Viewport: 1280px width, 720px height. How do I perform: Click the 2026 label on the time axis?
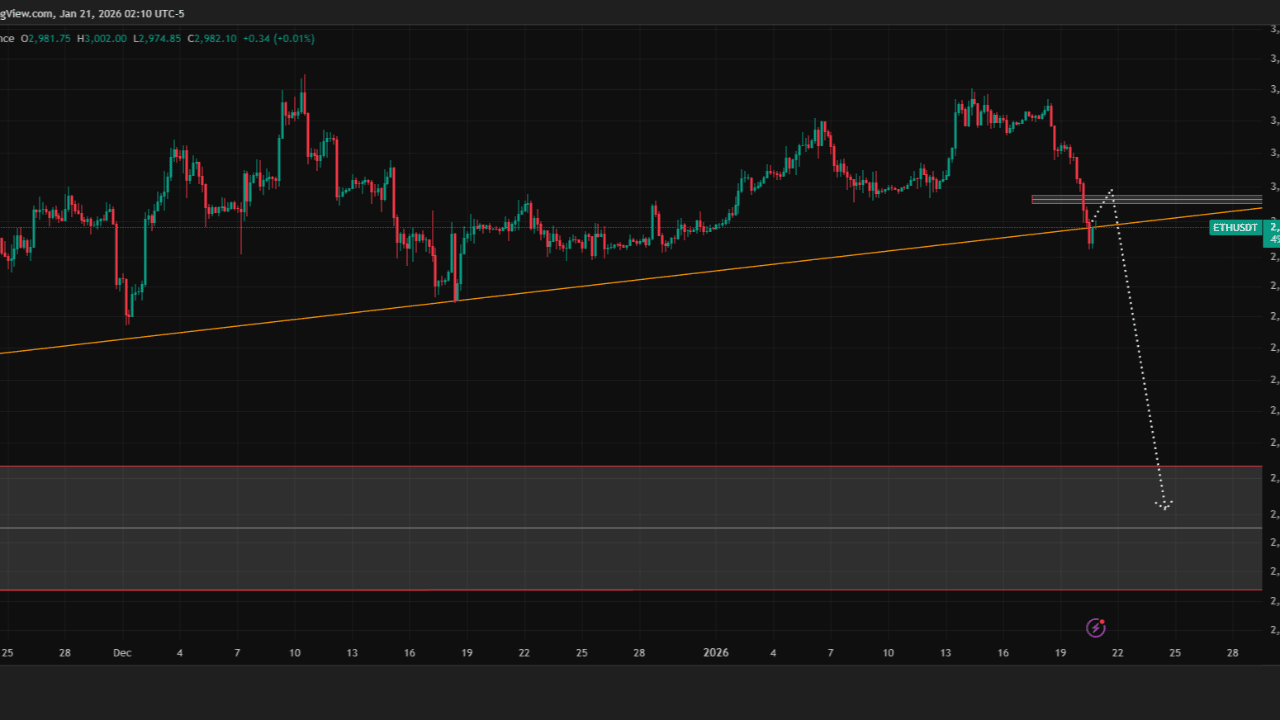[716, 653]
